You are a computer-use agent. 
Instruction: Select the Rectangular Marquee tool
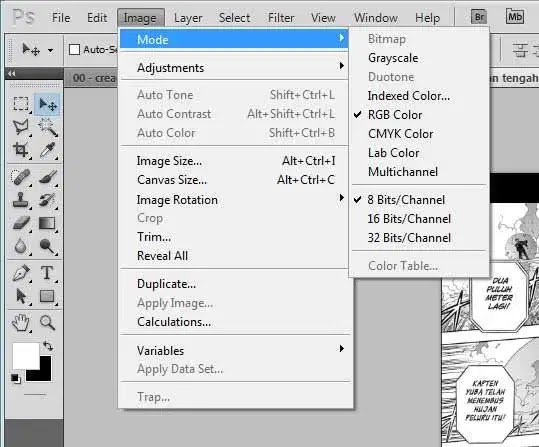click(x=21, y=104)
